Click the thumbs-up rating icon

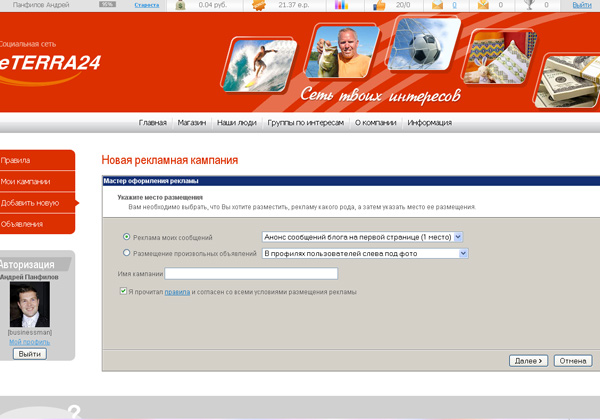(379, 5)
